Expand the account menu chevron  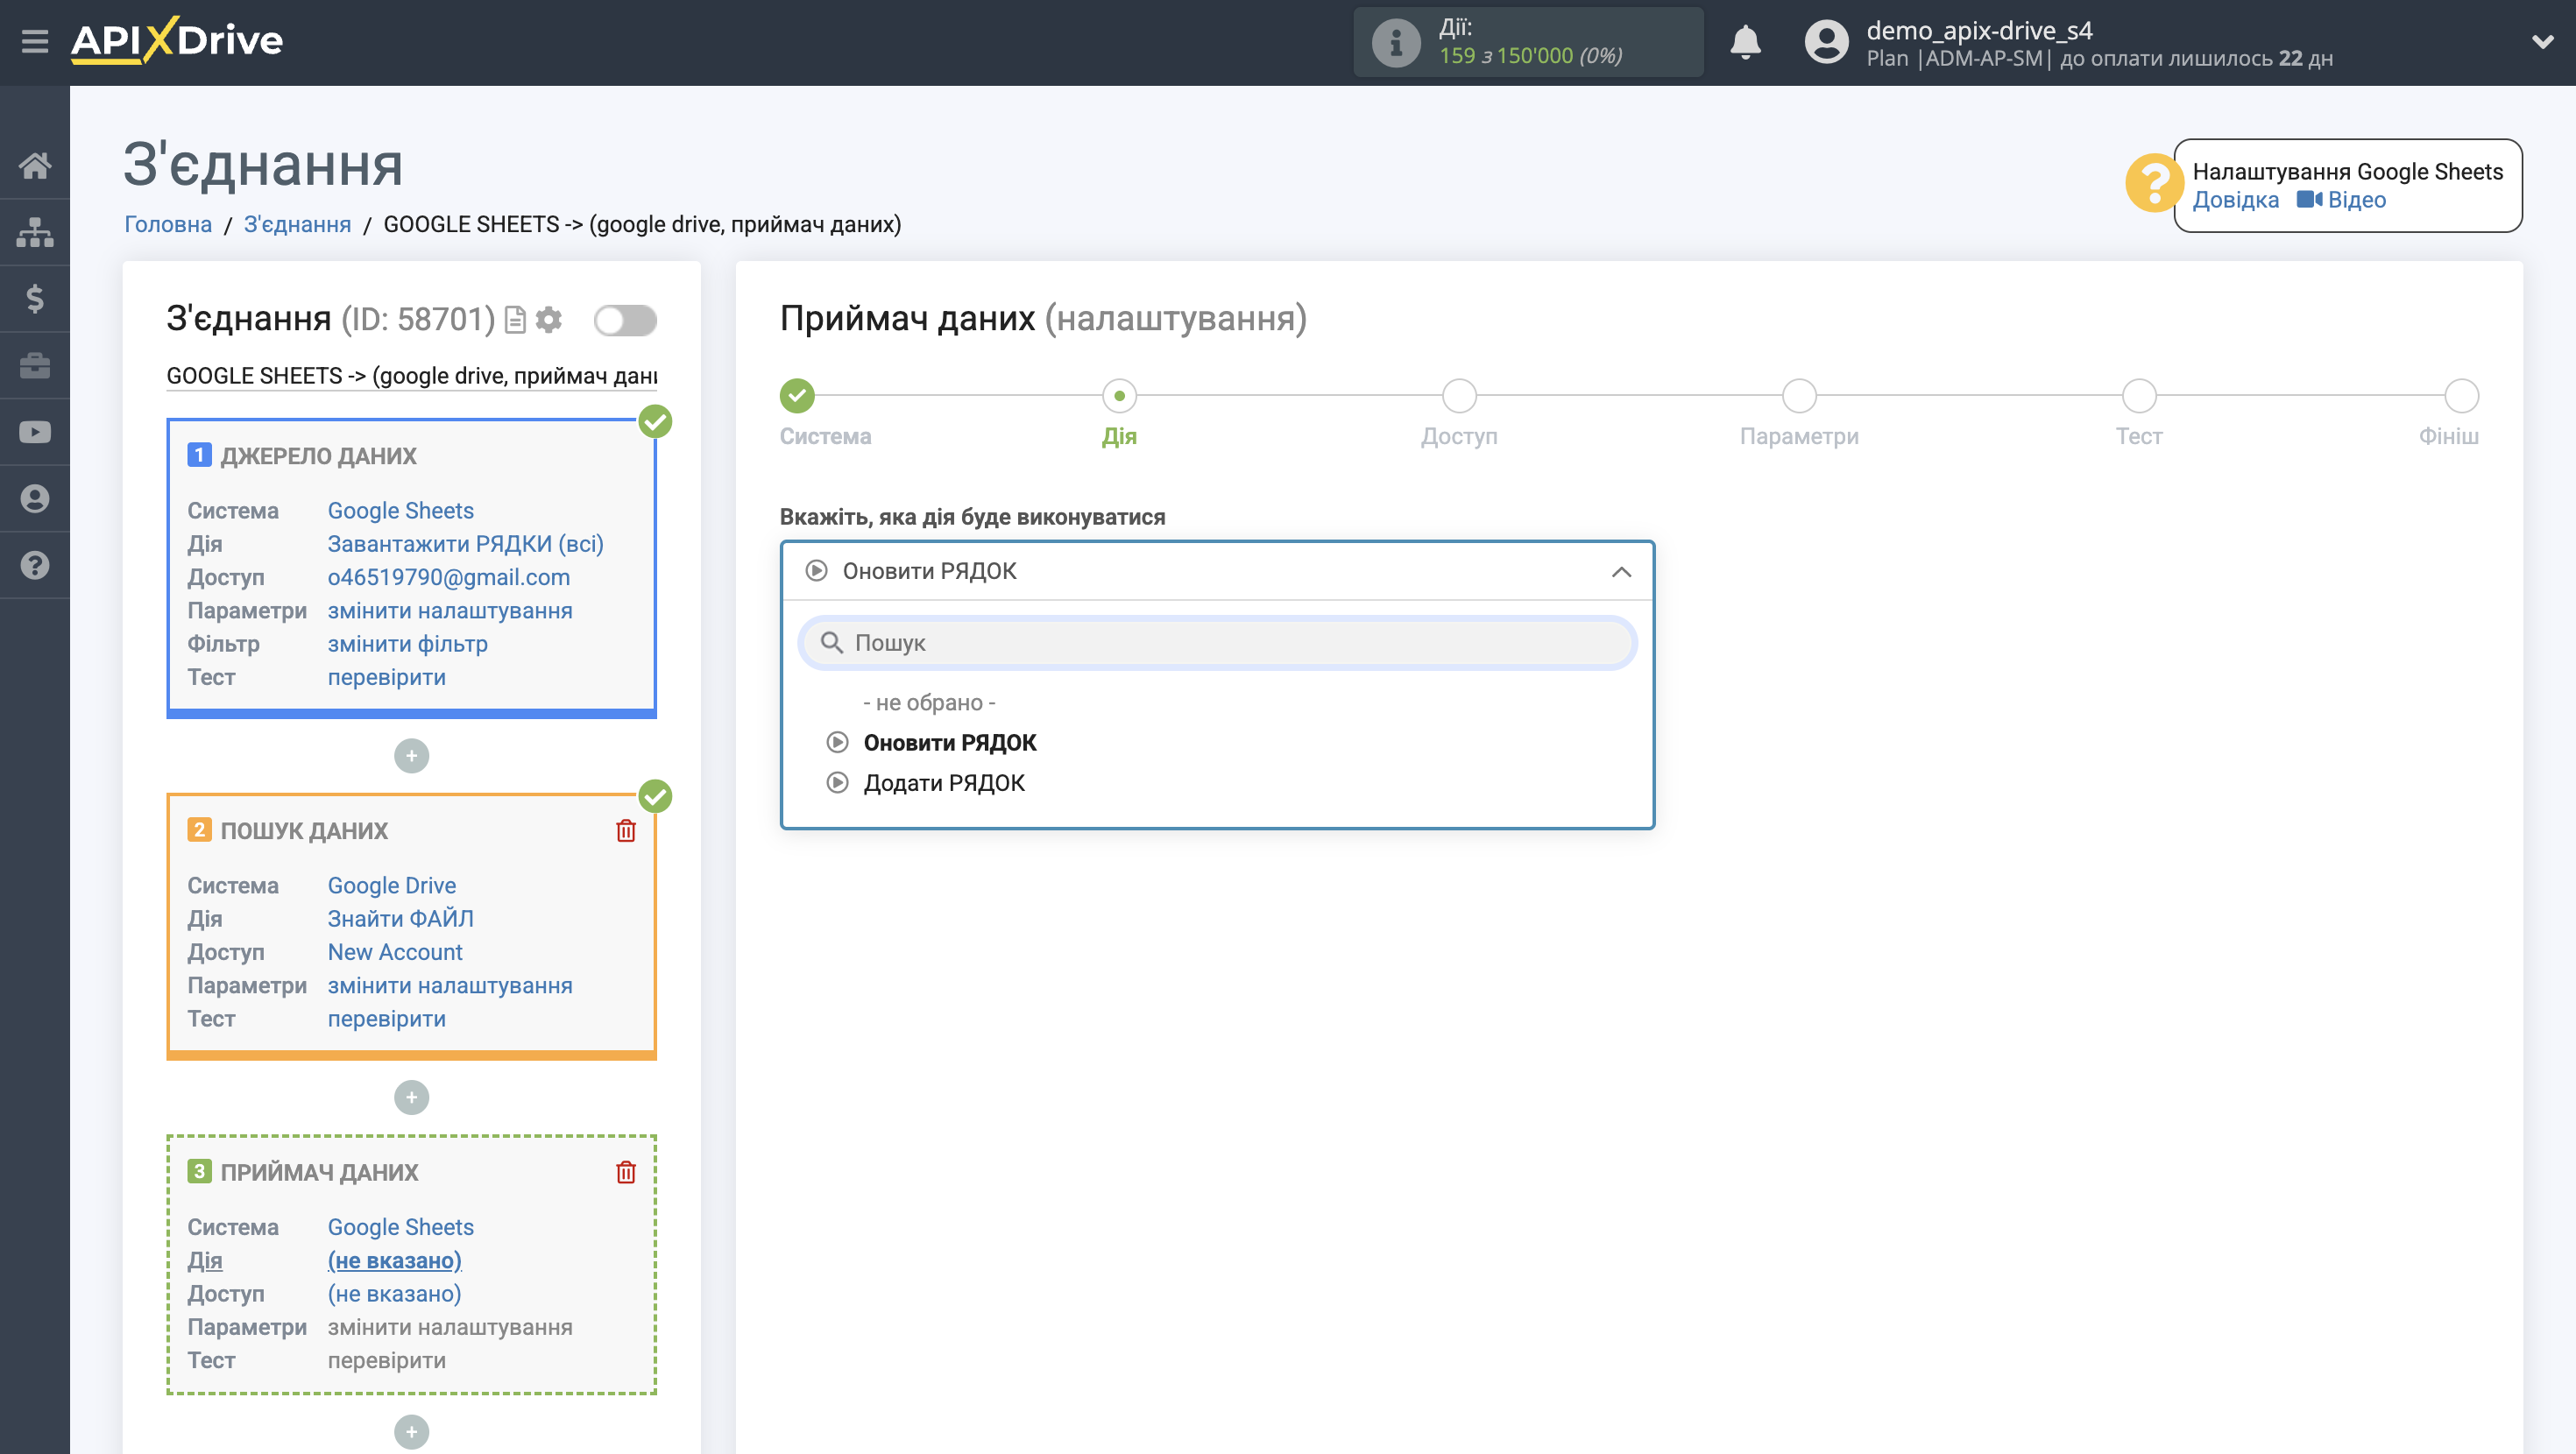click(x=2542, y=42)
